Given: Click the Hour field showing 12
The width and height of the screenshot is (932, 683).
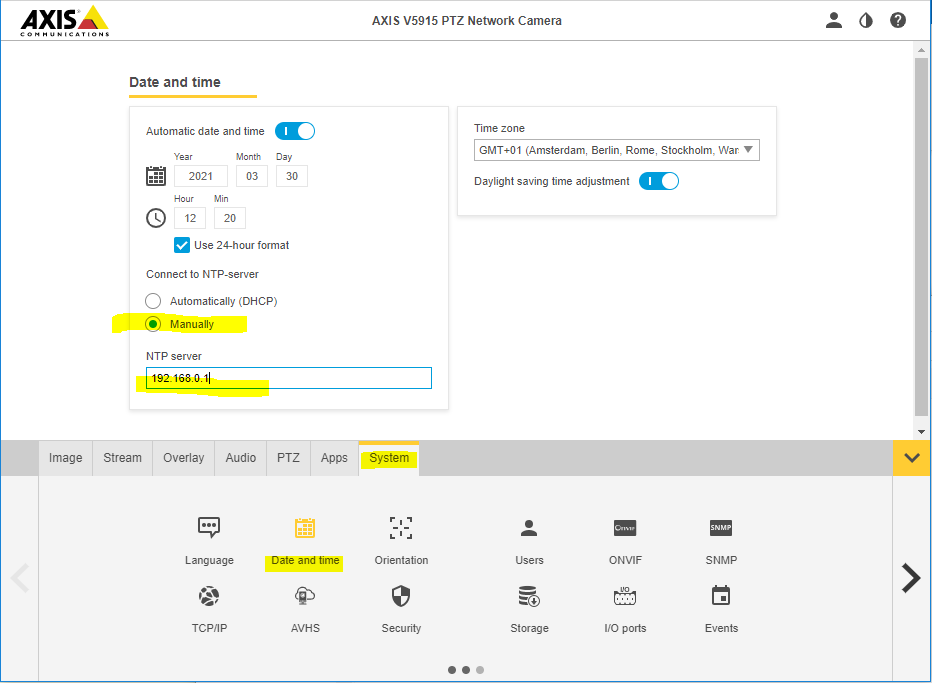Looking at the screenshot, I should tap(190, 218).
